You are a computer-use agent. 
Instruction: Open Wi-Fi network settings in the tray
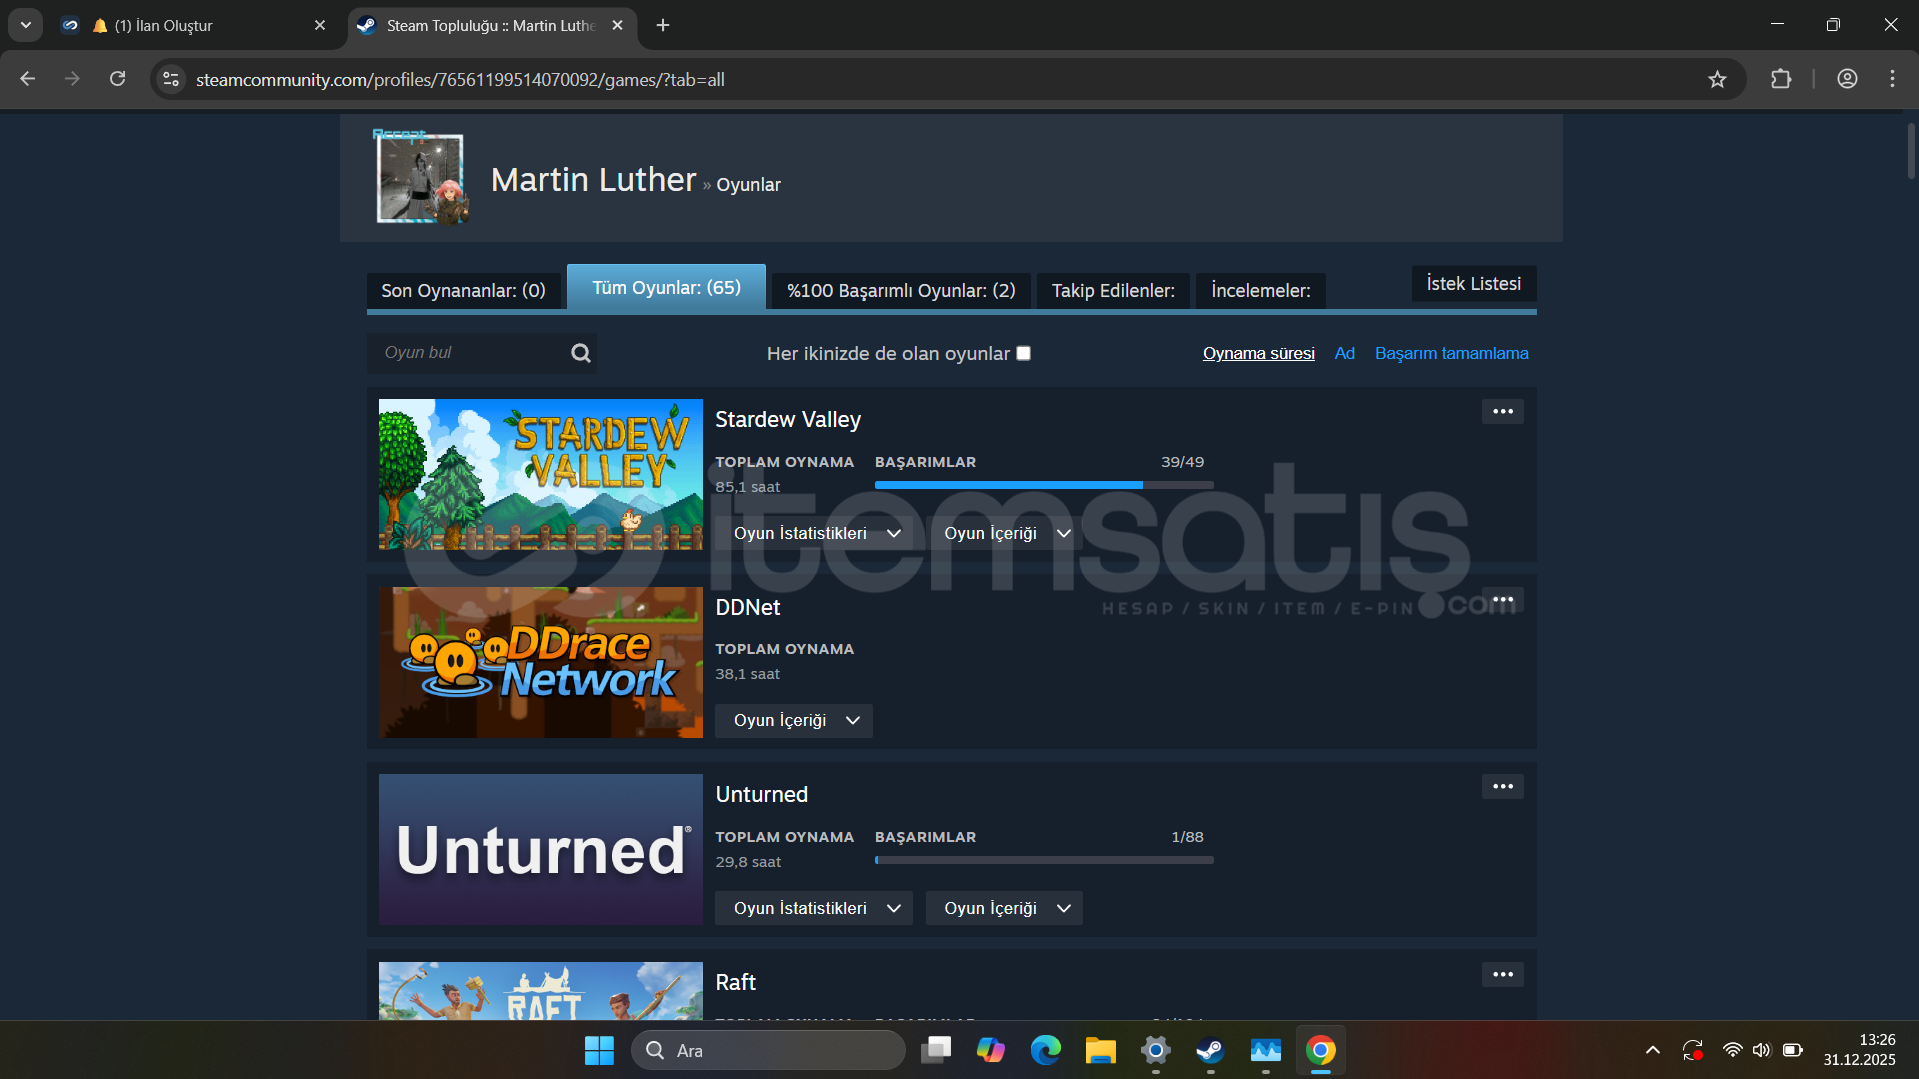[x=1732, y=1051]
